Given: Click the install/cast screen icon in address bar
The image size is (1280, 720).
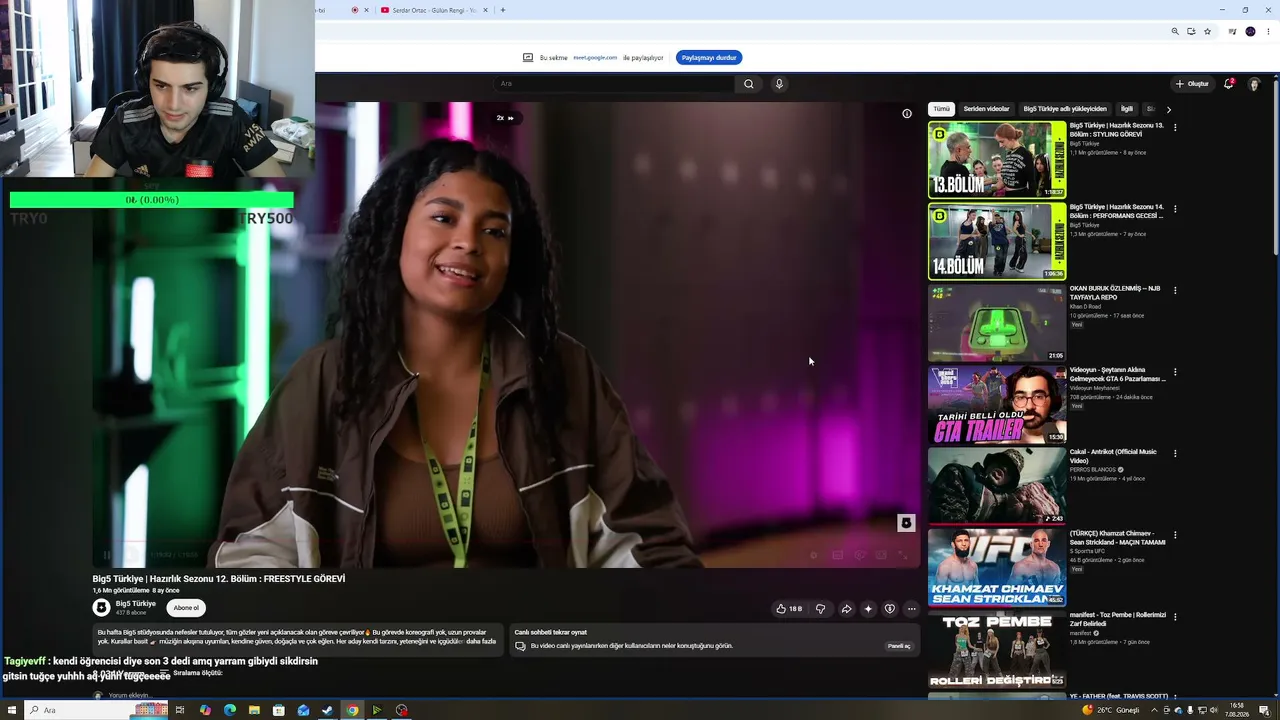Looking at the screenshot, I should coord(1191,32).
